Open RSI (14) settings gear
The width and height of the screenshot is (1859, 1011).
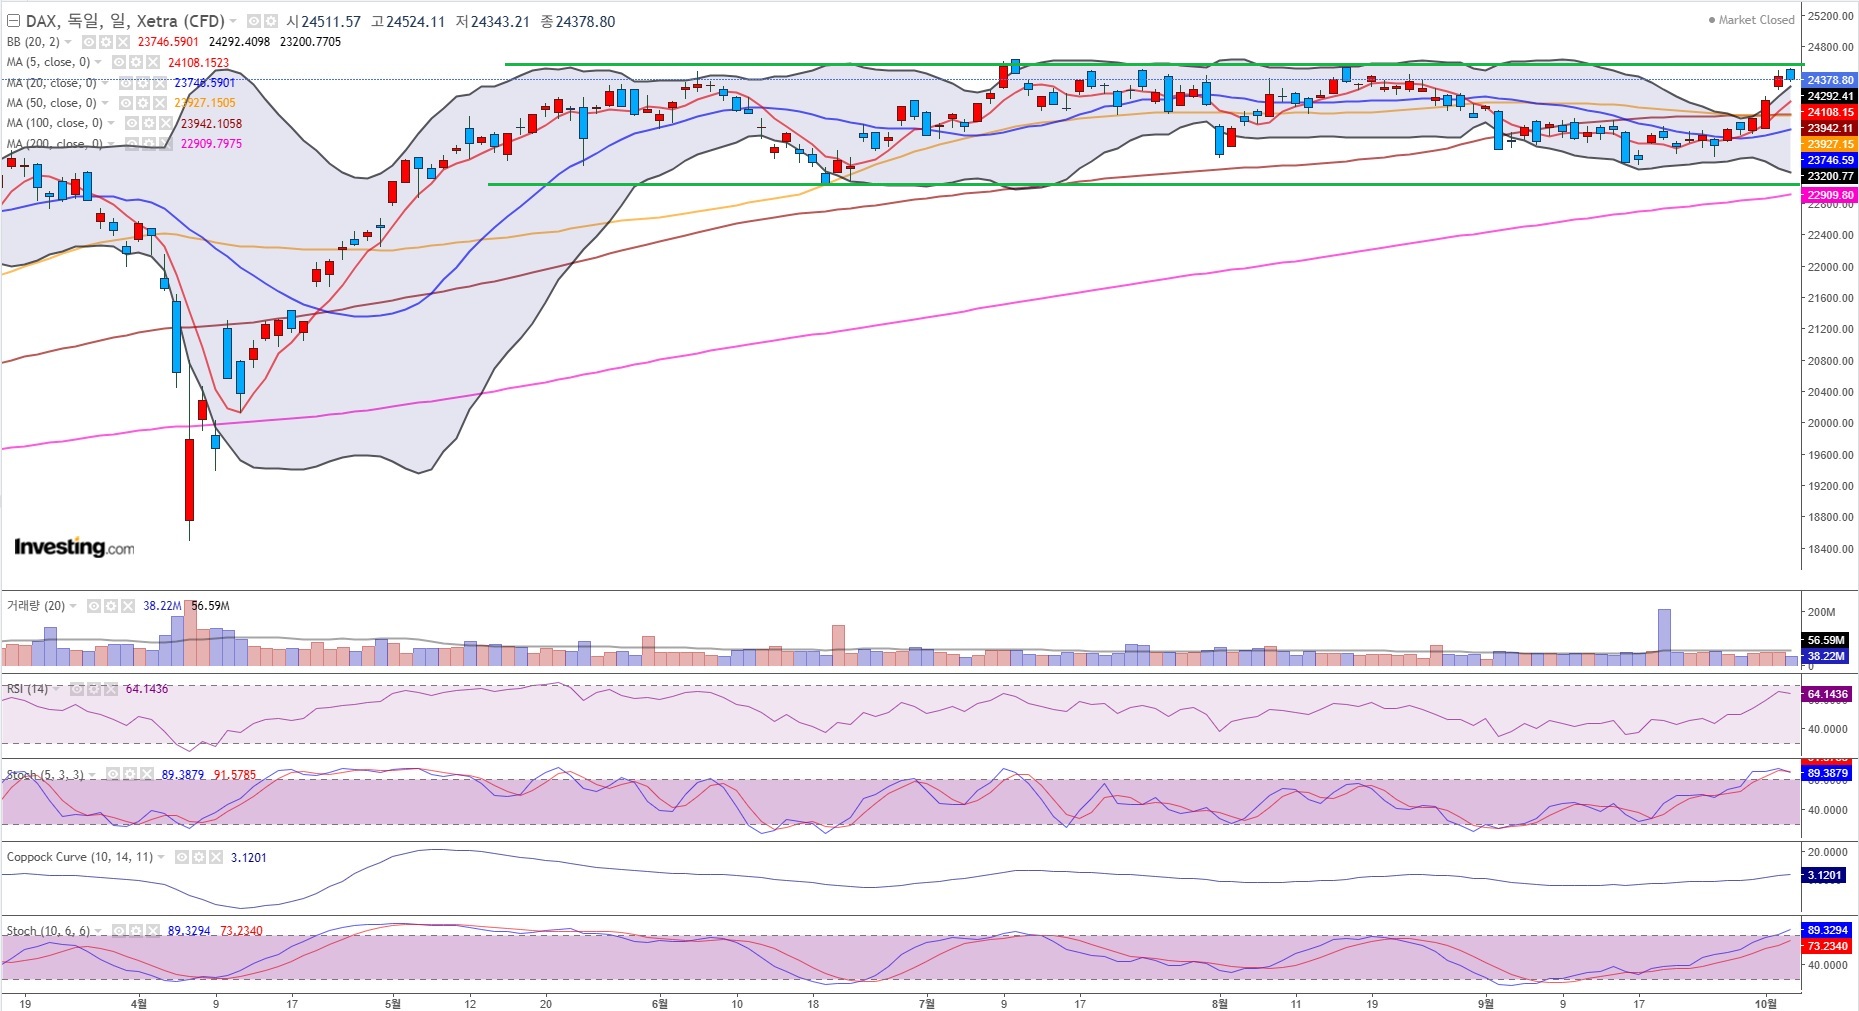[93, 689]
